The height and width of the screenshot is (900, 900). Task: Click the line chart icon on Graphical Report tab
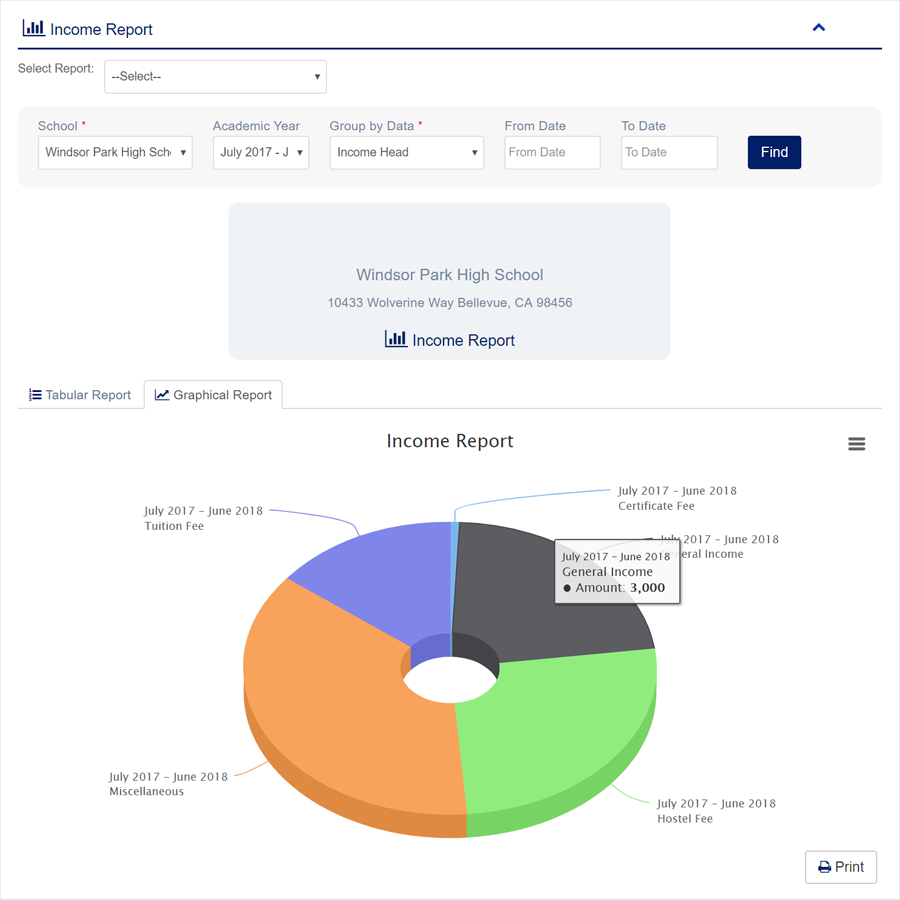click(x=162, y=395)
